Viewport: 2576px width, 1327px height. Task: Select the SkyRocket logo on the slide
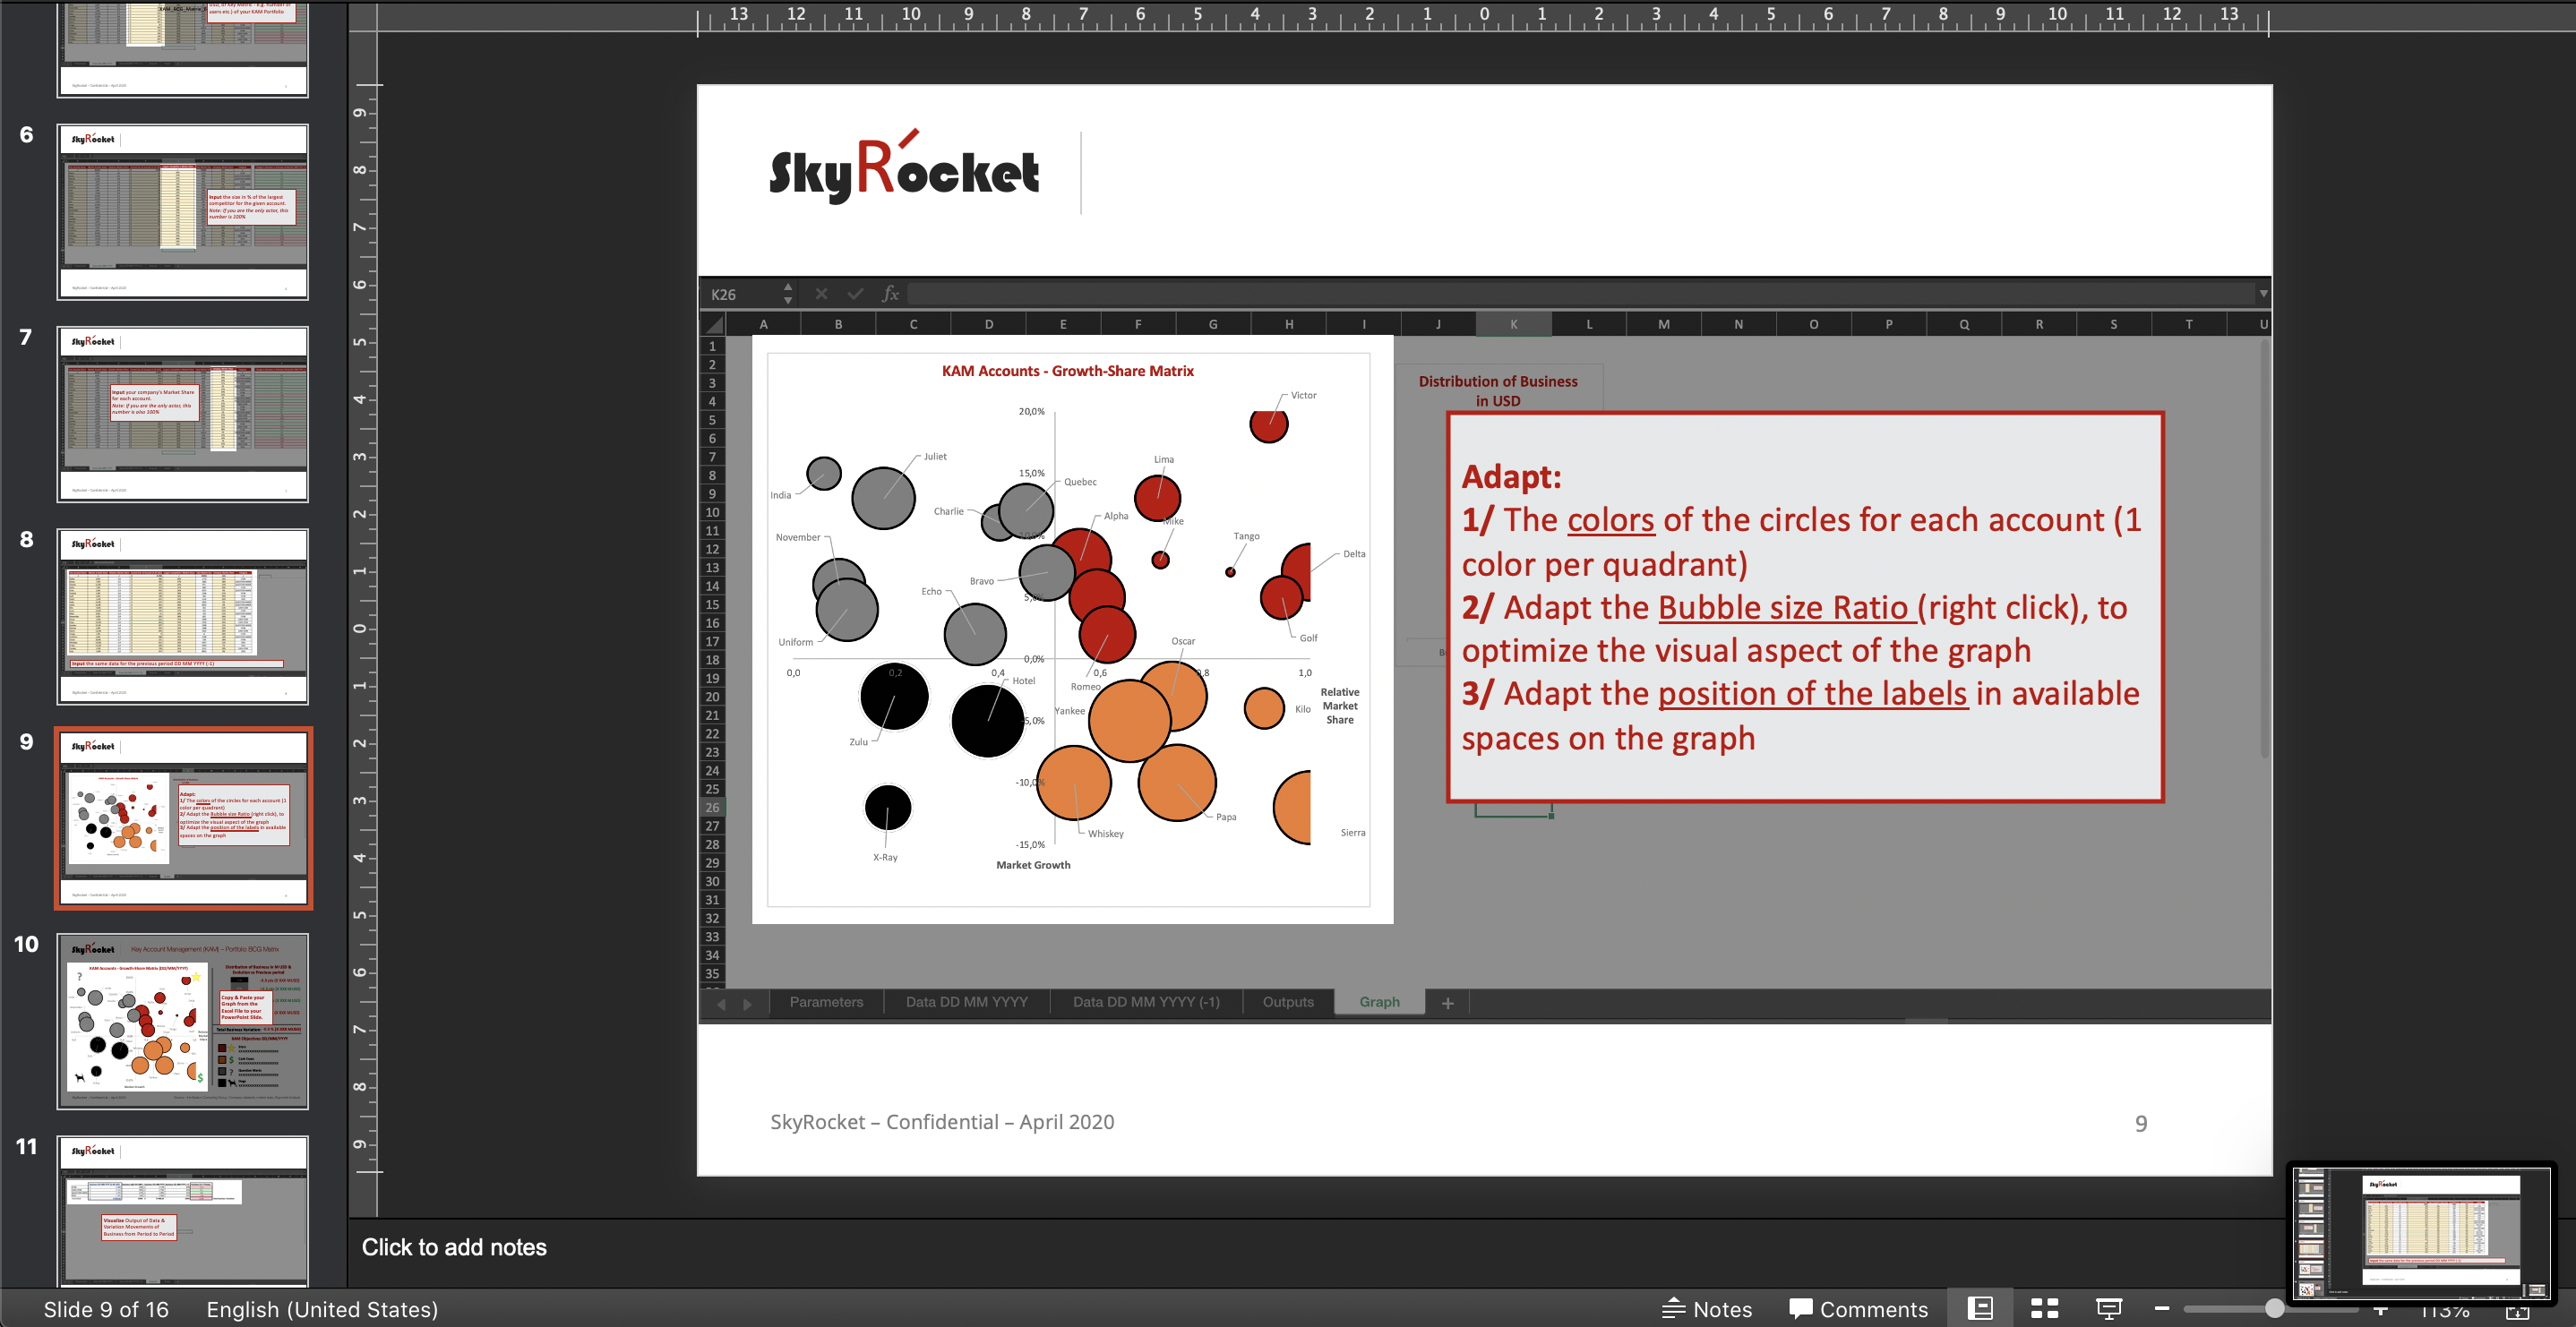pyautogui.click(x=905, y=168)
